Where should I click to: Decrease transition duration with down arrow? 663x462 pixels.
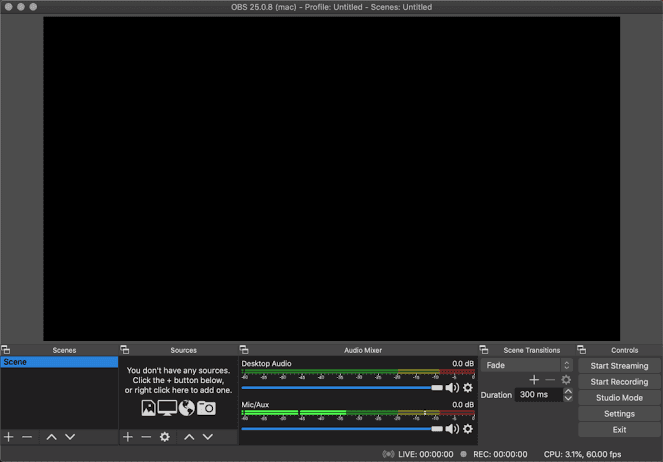point(568,398)
